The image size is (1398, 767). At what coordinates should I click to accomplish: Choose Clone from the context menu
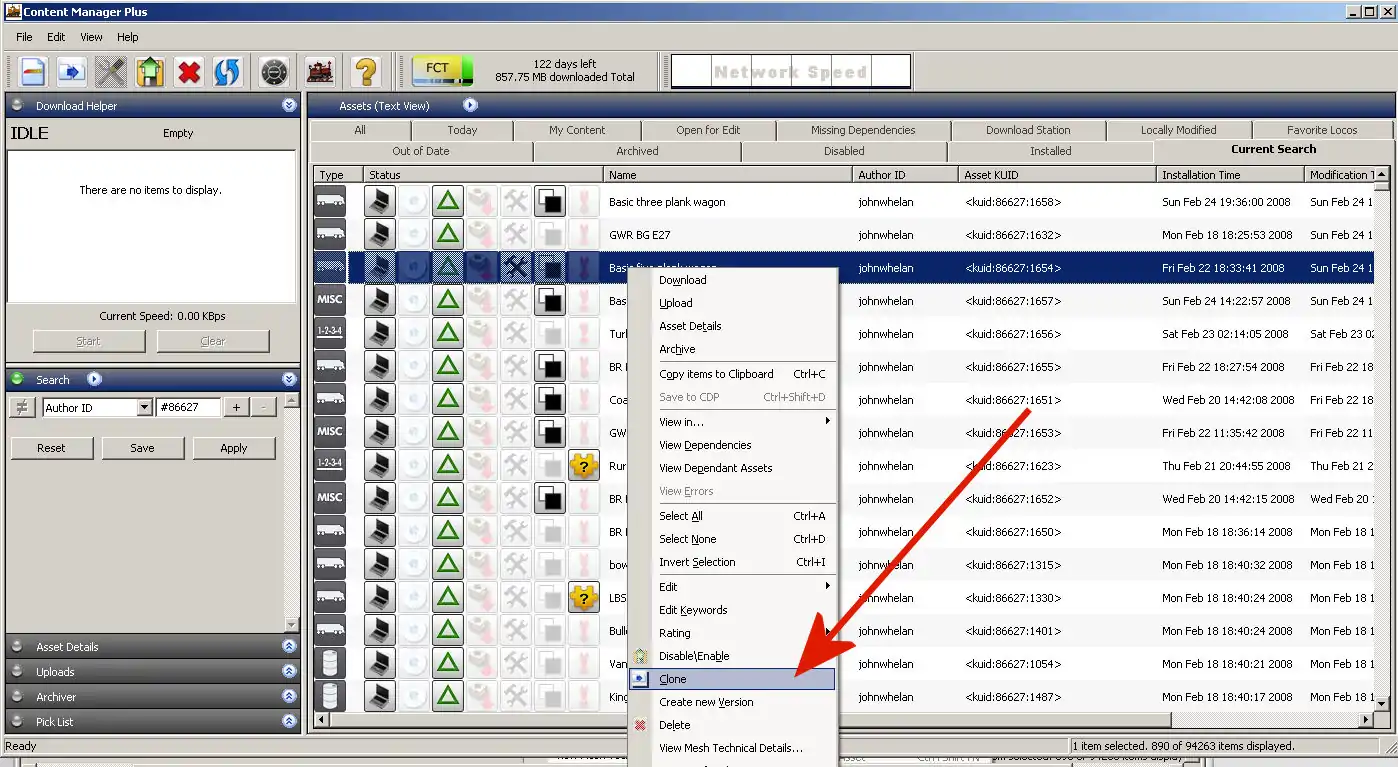click(x=673, y=679)
